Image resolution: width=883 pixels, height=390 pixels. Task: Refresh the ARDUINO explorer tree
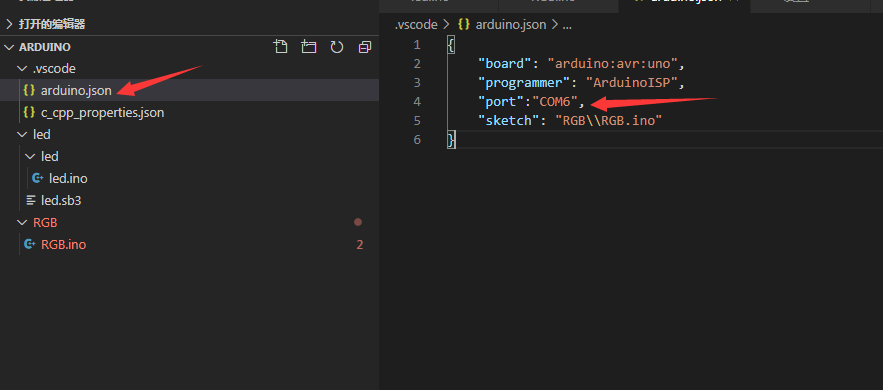click(337, 47)
